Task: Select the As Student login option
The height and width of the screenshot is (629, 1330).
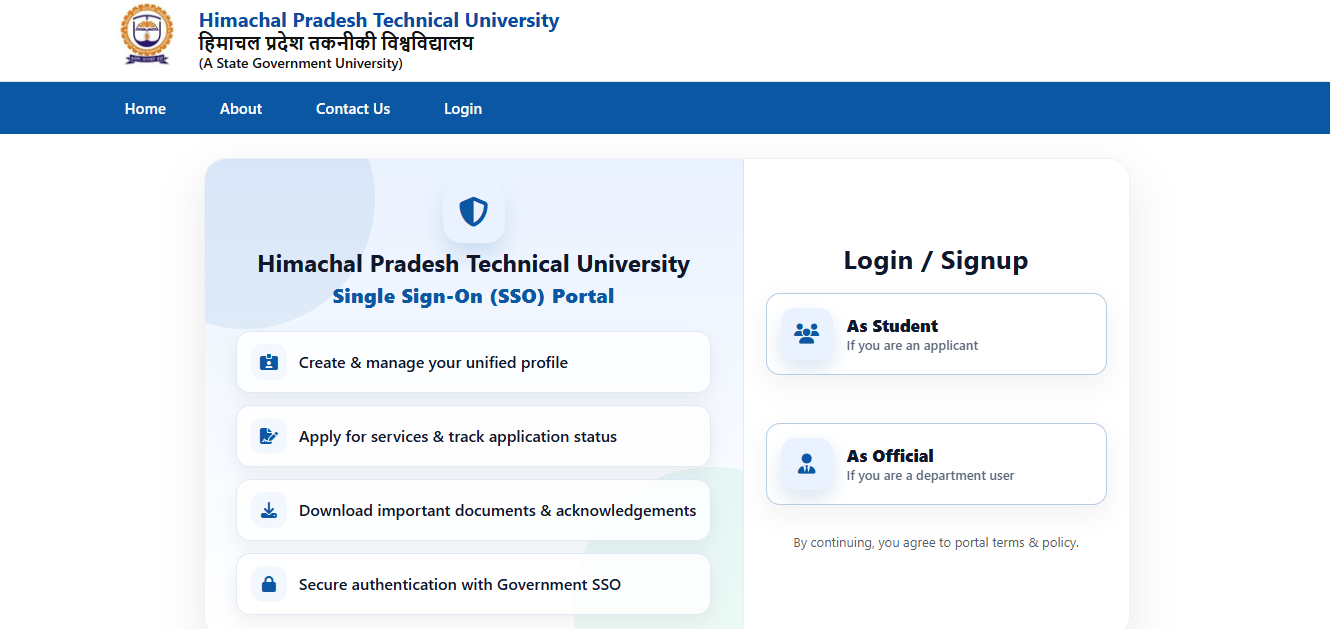Action: (936, 334)
